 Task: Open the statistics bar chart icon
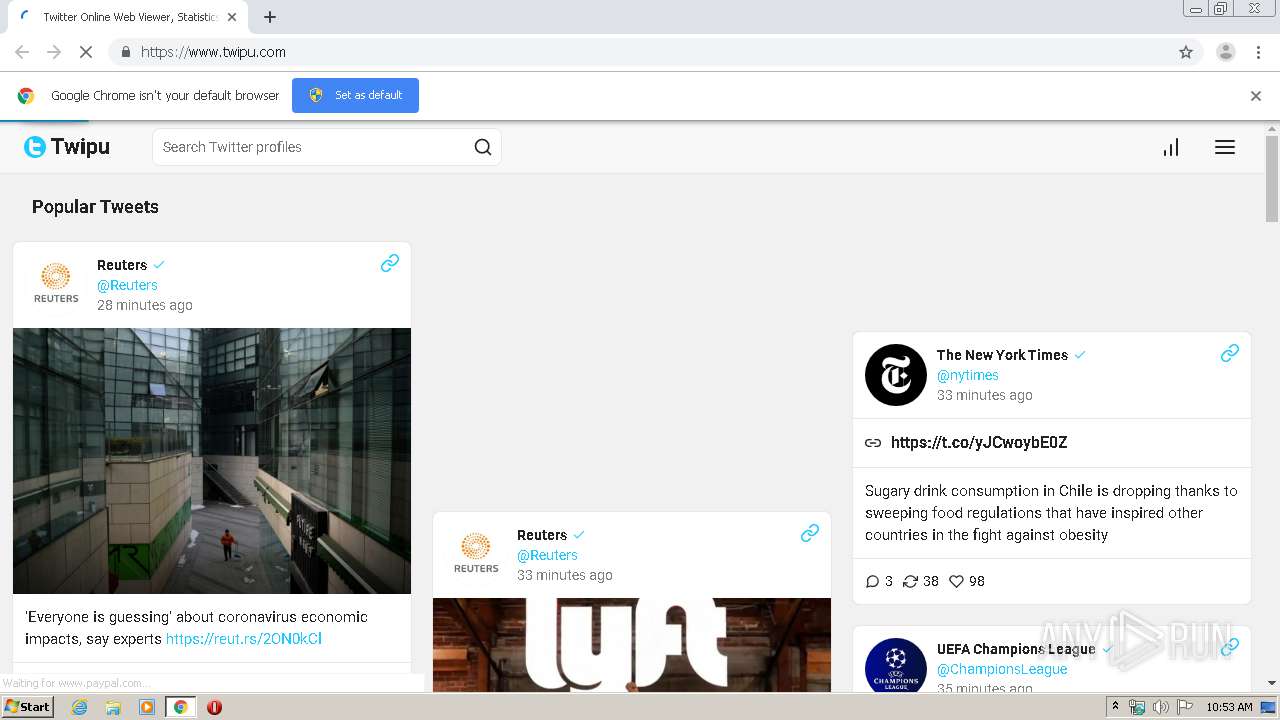[x=1171, y=147]
